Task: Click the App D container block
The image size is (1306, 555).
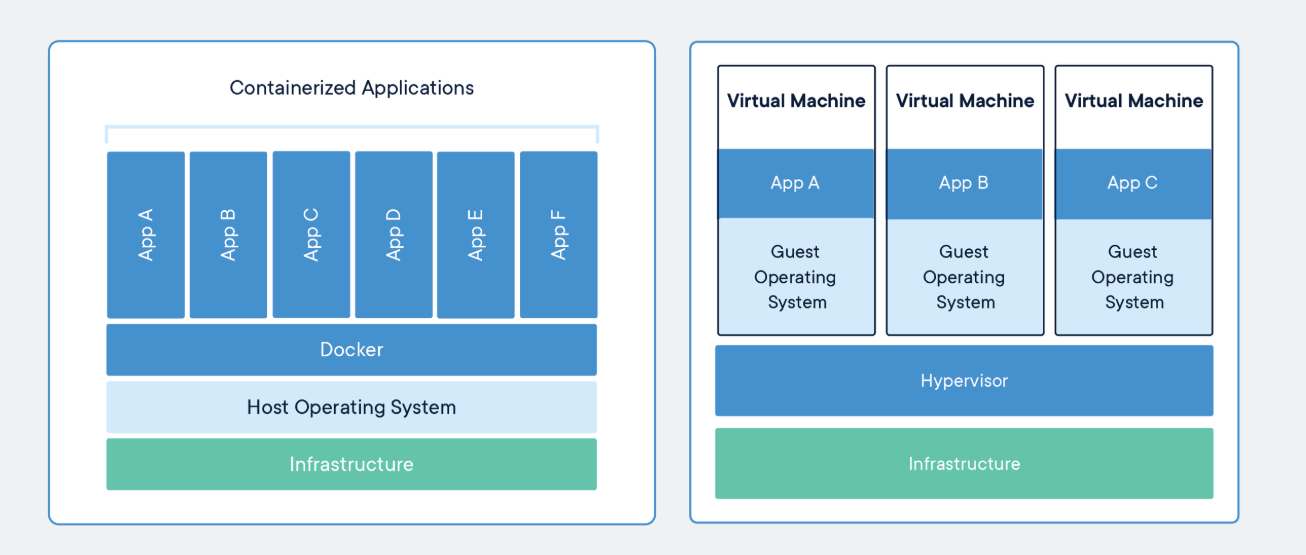Action: 394,235
